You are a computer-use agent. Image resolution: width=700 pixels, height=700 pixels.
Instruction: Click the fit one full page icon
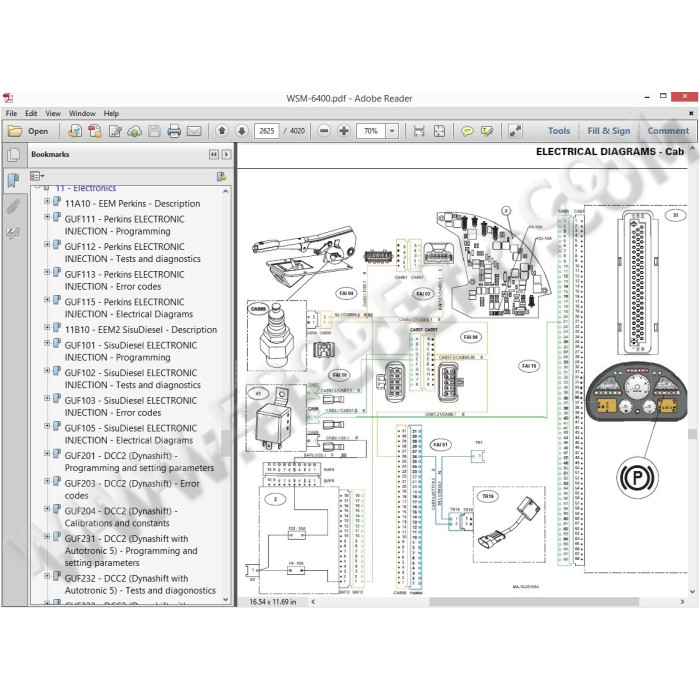coord(439,131)
